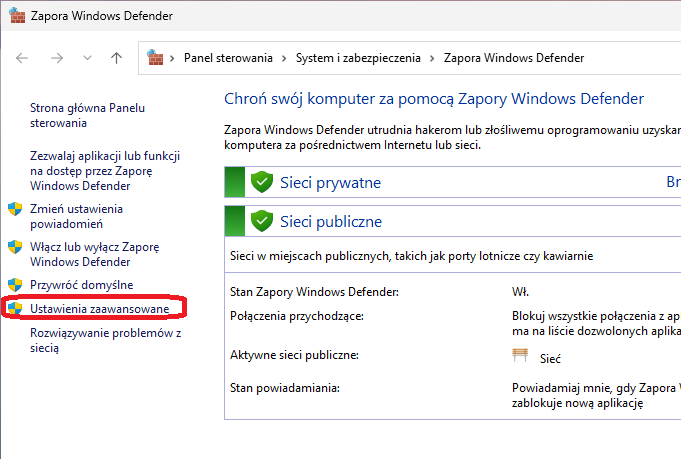Click the Przywróć domyślne link
This screenshot has width=681, height=459.
pos(81,285)
